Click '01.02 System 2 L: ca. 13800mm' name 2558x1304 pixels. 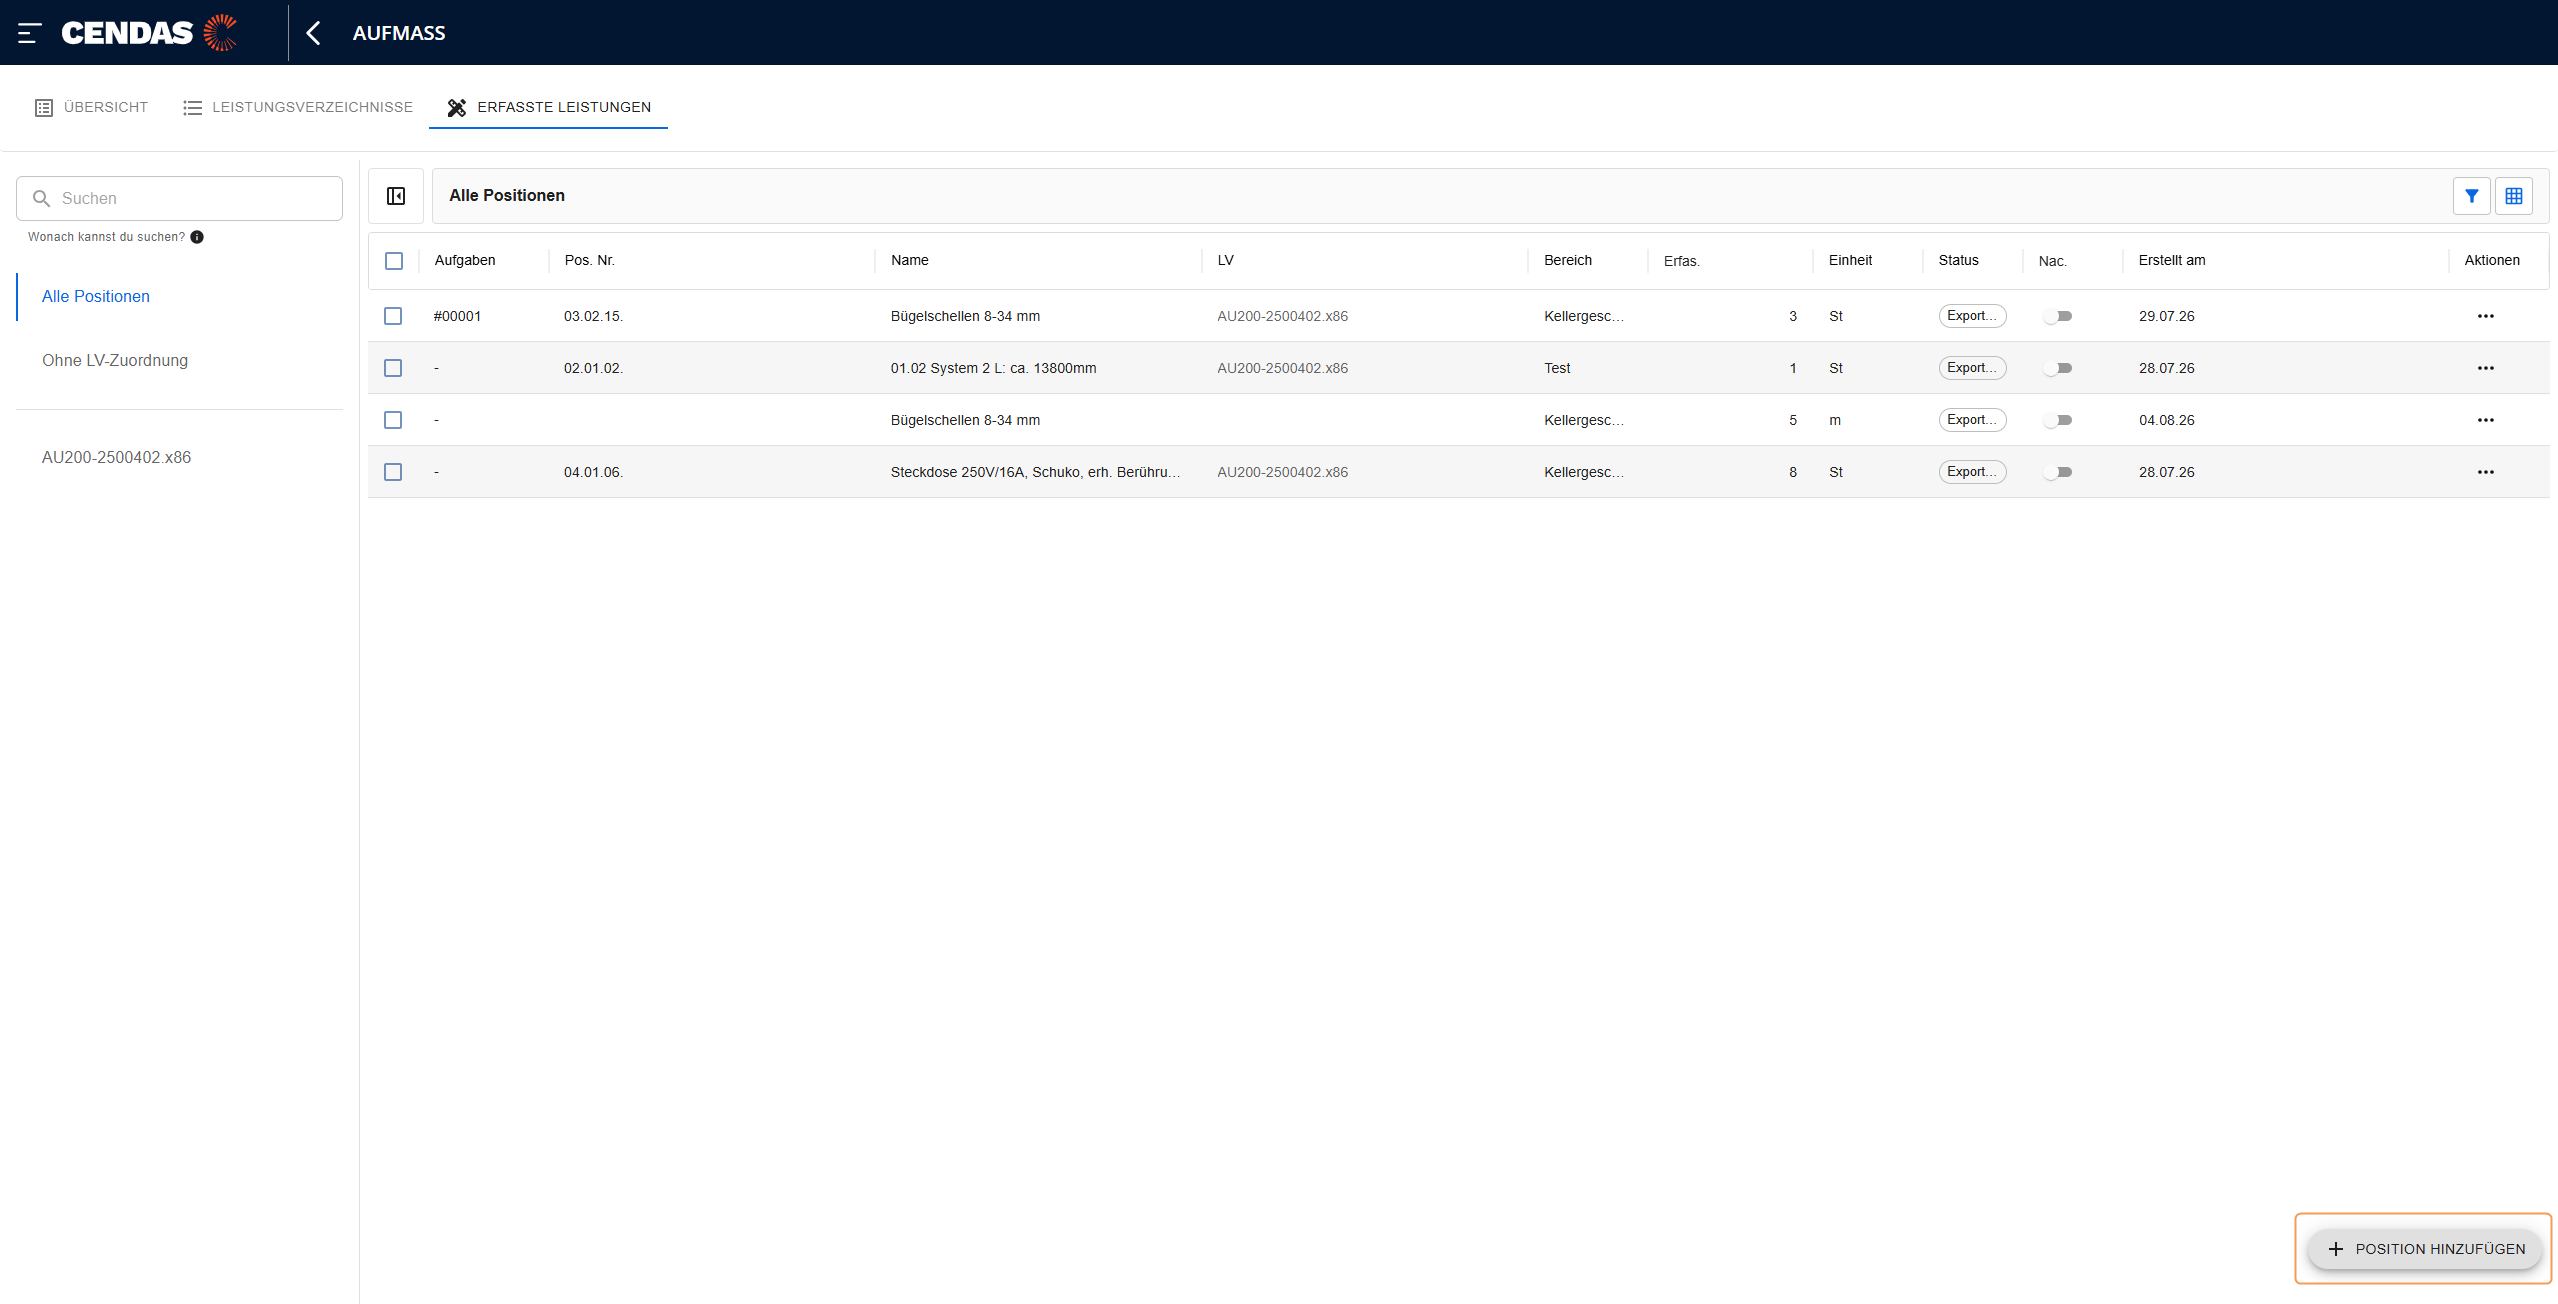[994, 368]
